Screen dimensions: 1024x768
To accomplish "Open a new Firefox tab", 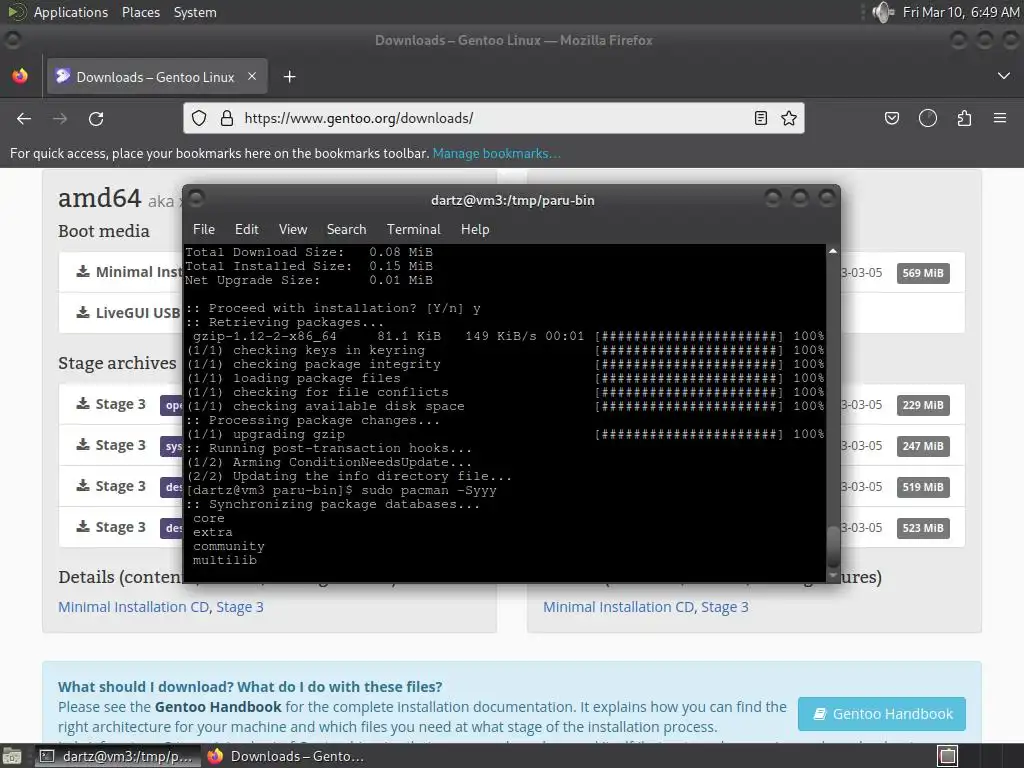I will (x=289, y=77).
